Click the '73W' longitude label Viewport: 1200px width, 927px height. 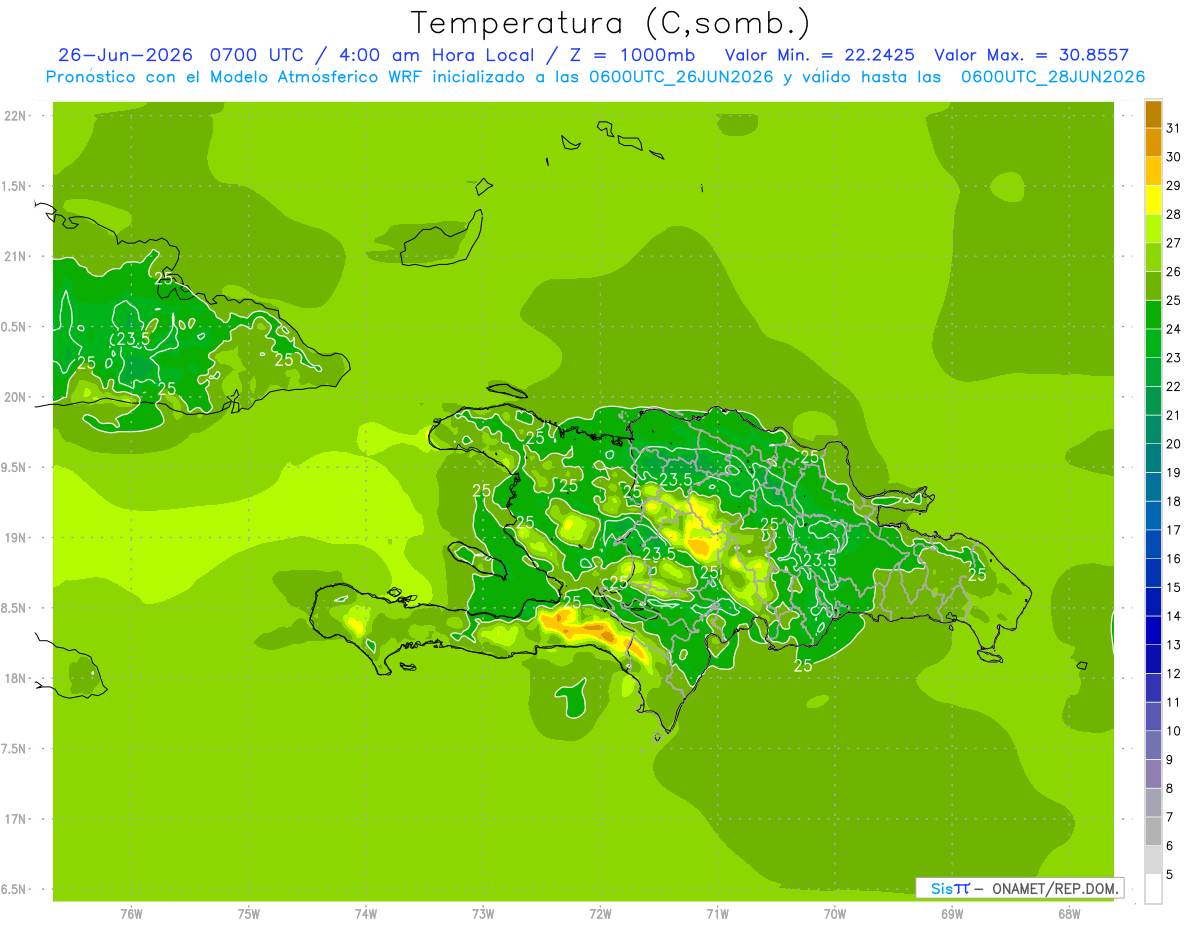click(x=483, y=914)
